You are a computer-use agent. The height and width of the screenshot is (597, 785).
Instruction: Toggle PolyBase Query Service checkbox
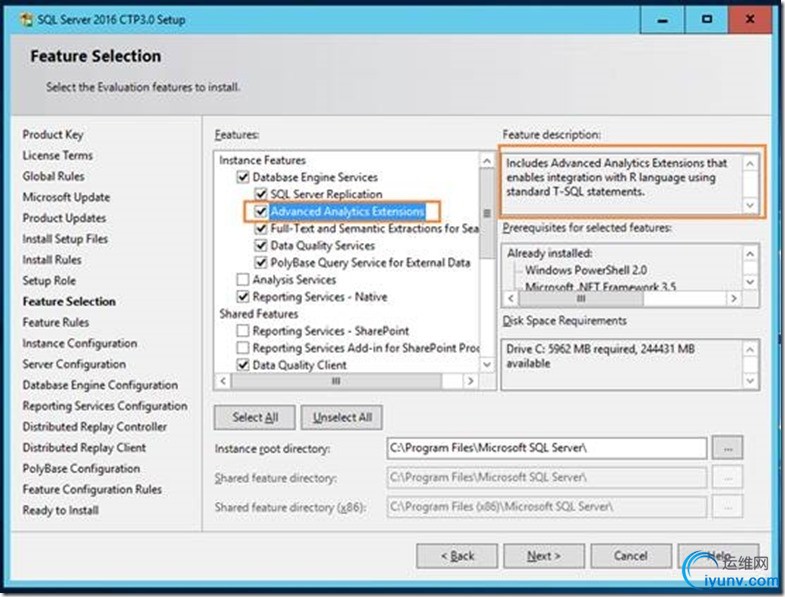[x=260, y=262]
